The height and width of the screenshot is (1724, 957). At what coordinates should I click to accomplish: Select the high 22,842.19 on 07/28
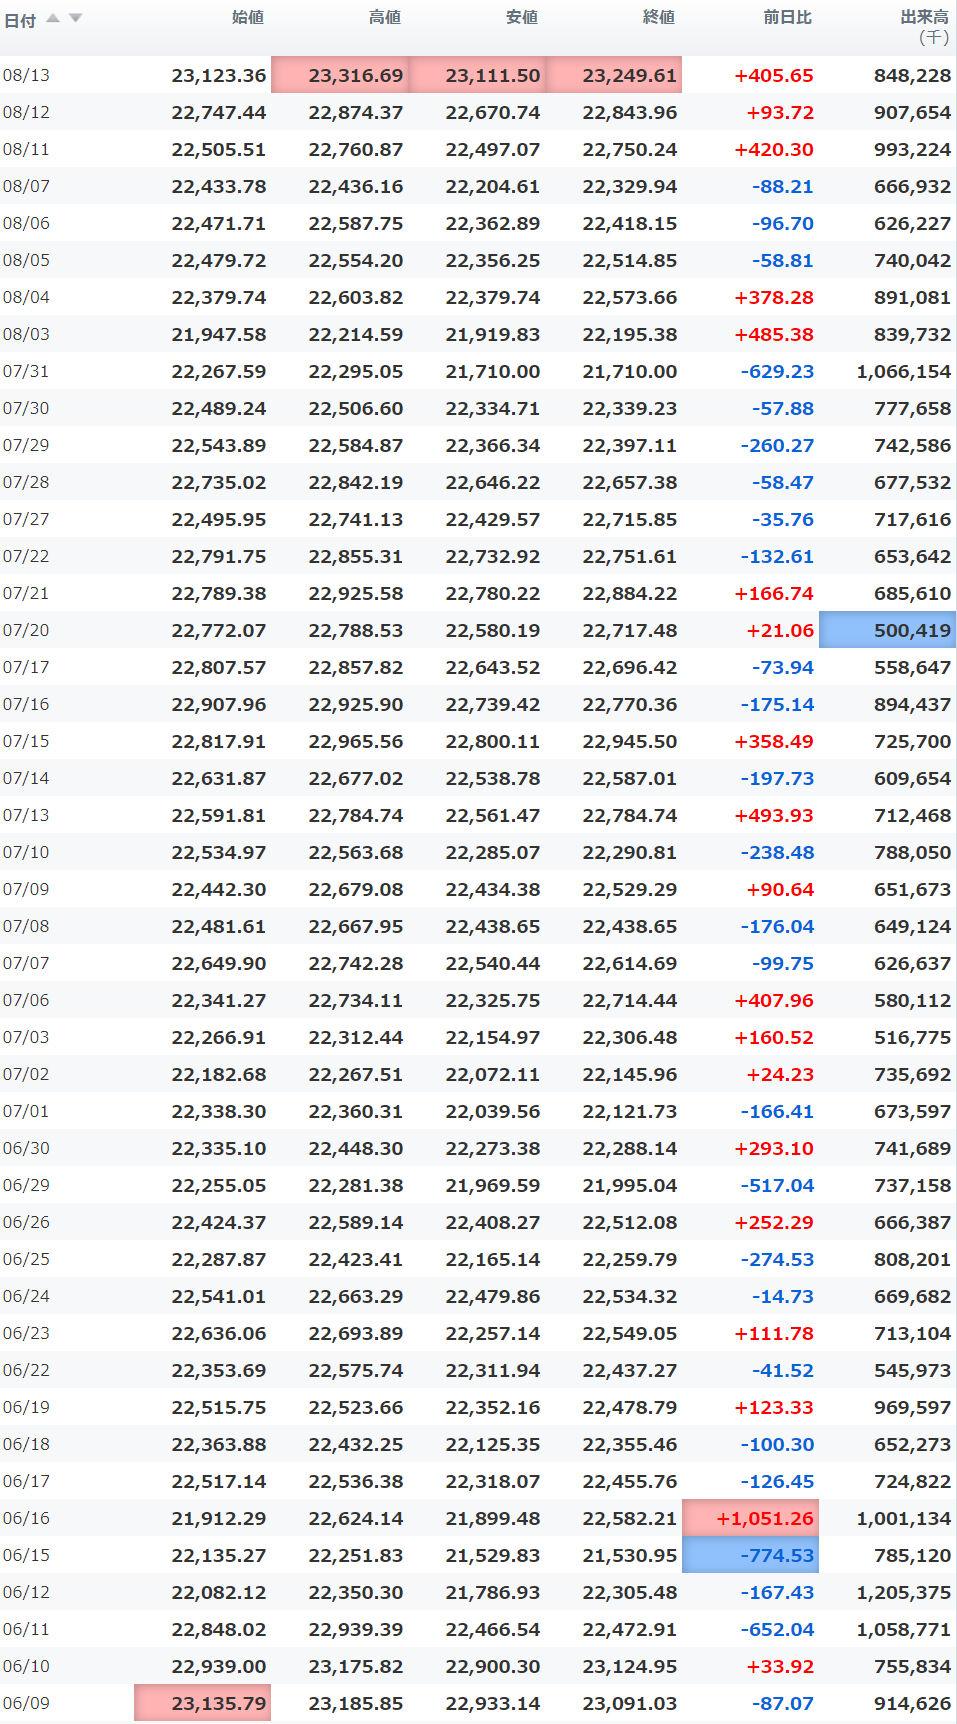356,482
